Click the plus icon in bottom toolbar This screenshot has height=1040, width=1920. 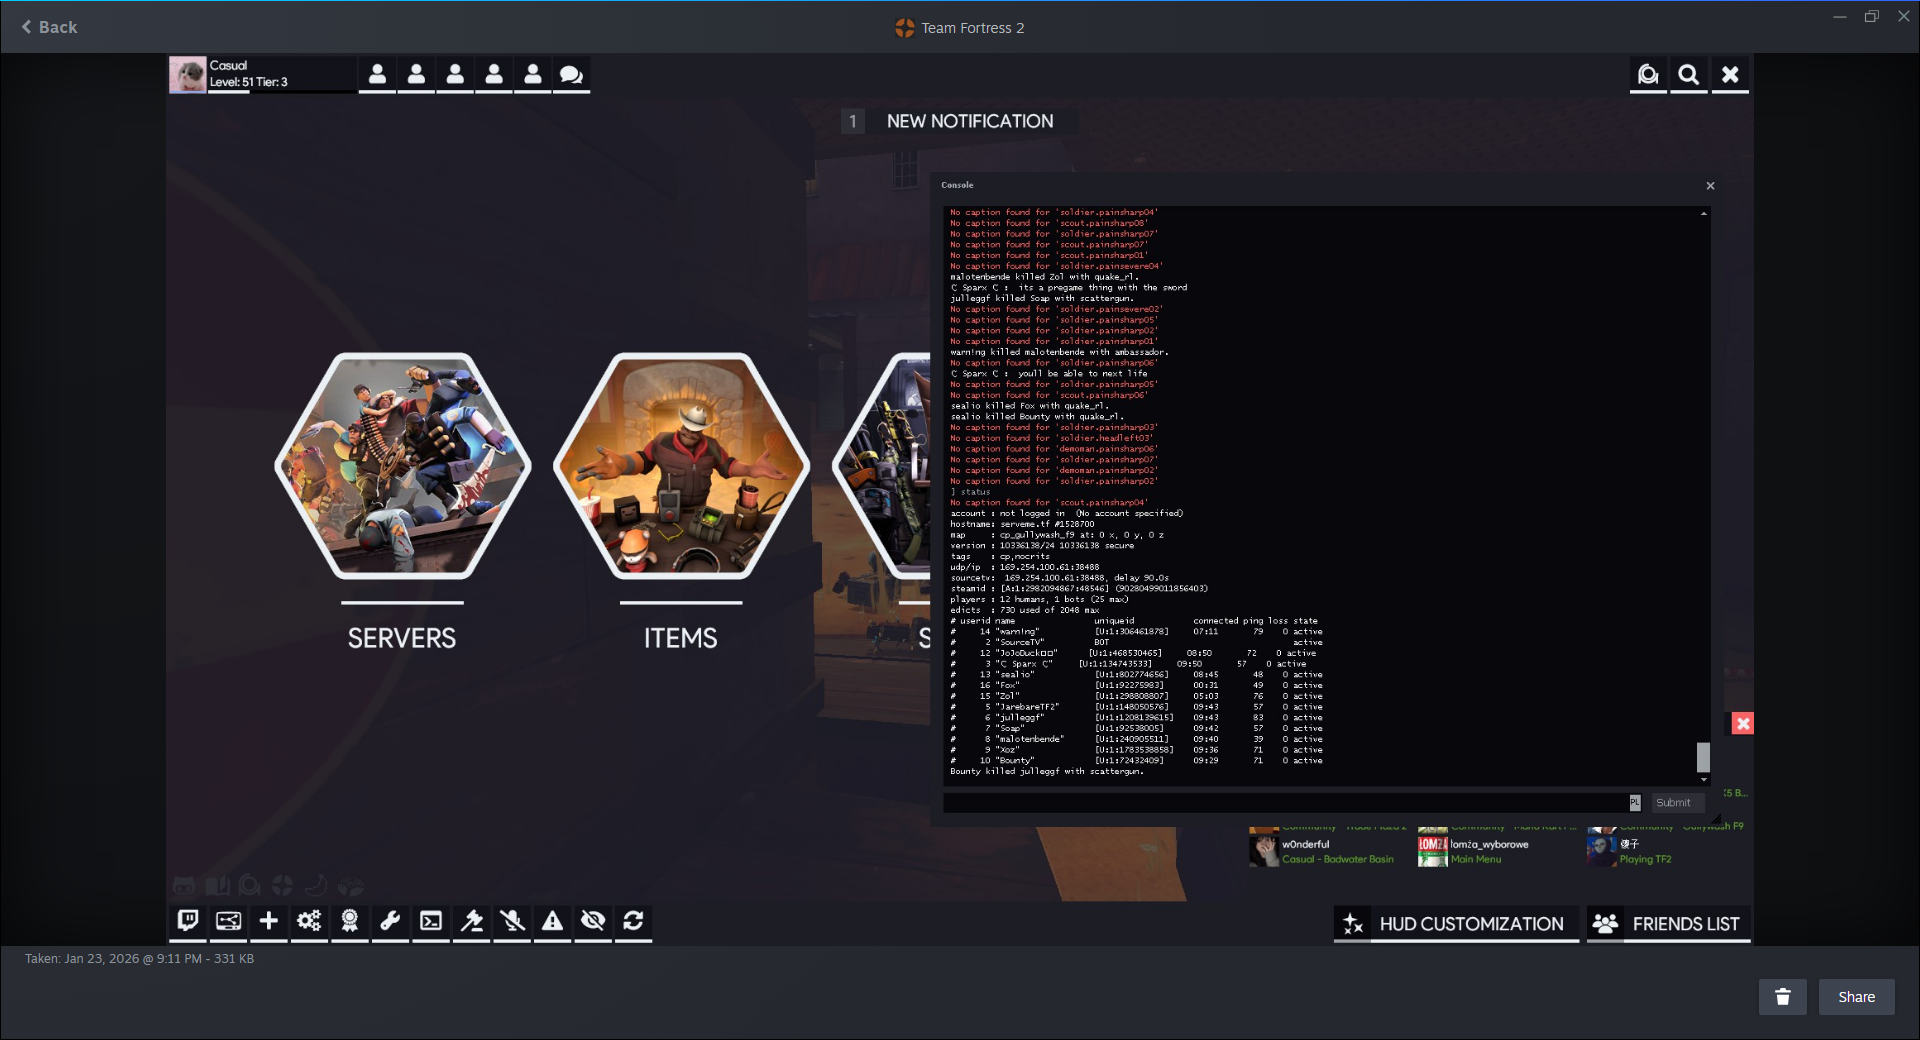coord(268,921)
